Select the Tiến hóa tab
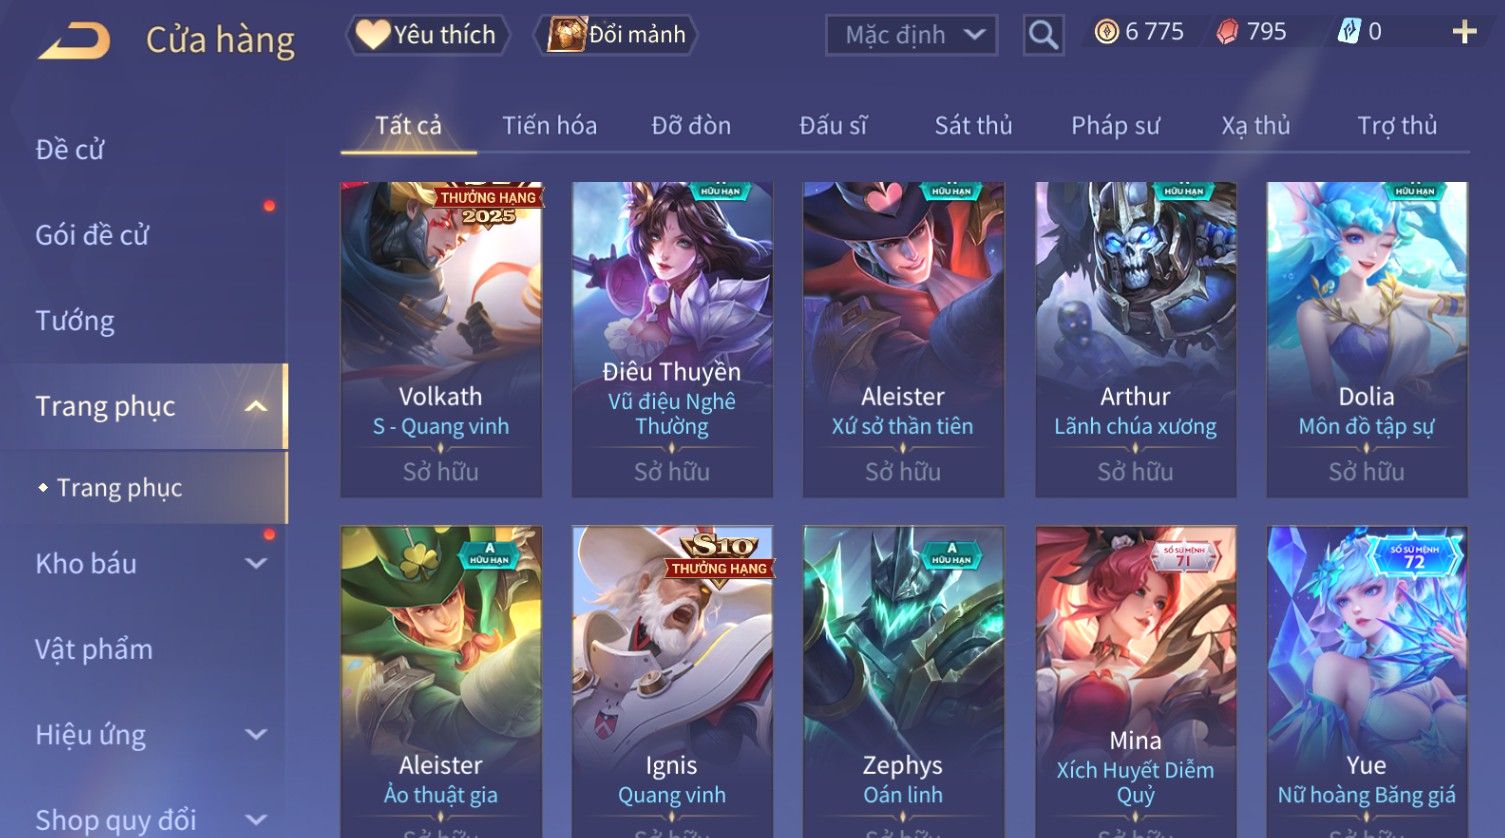This screenshot has width=1505, height=838. coord(549,125)
